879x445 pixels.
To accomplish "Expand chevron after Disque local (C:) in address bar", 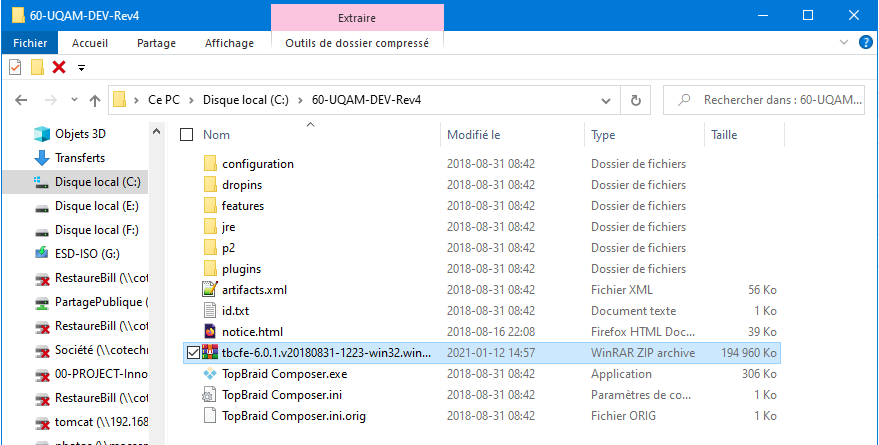I will [300, 100].
